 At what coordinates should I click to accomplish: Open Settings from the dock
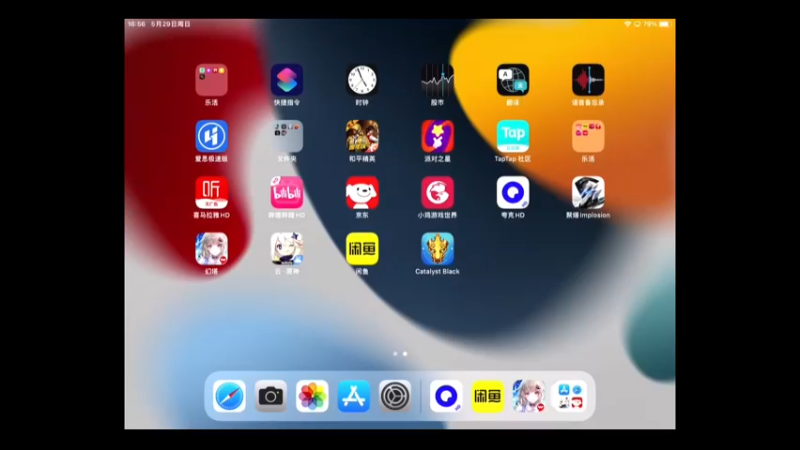(395, 396)
